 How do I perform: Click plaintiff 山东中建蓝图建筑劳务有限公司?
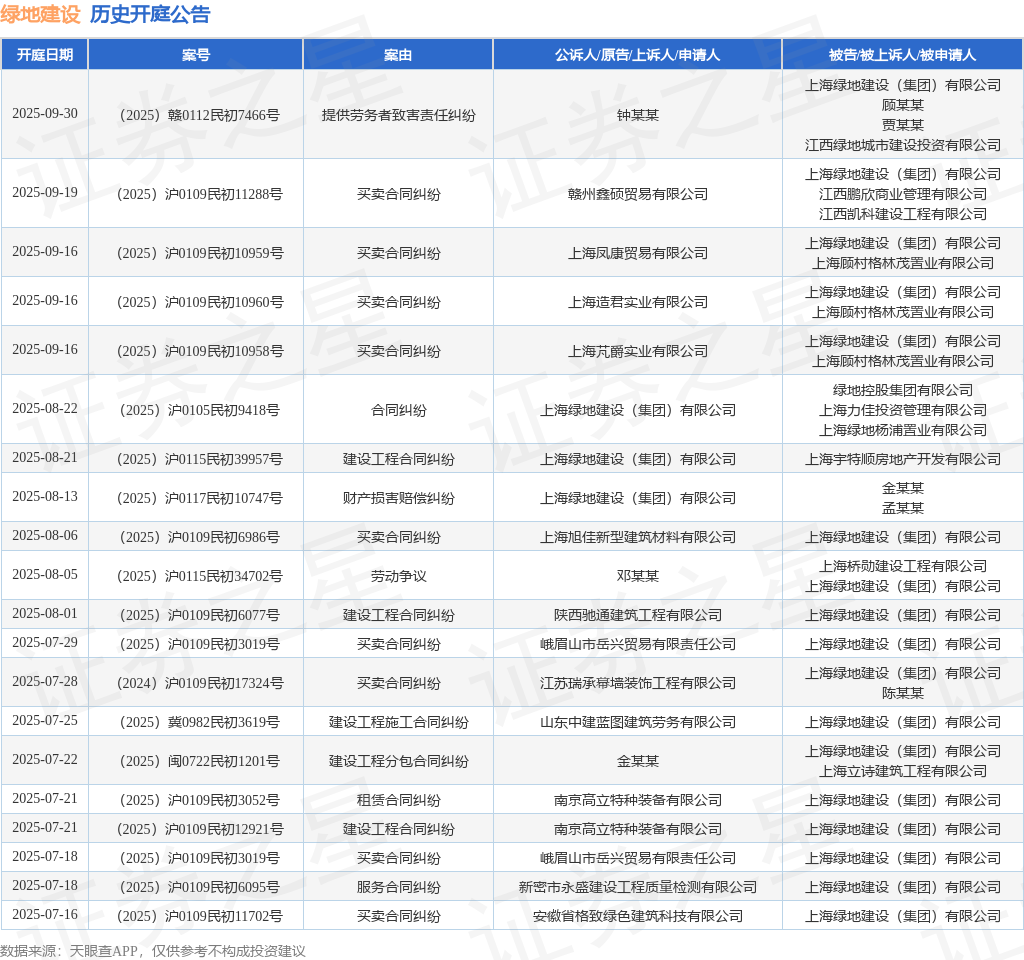coord(637,722)
